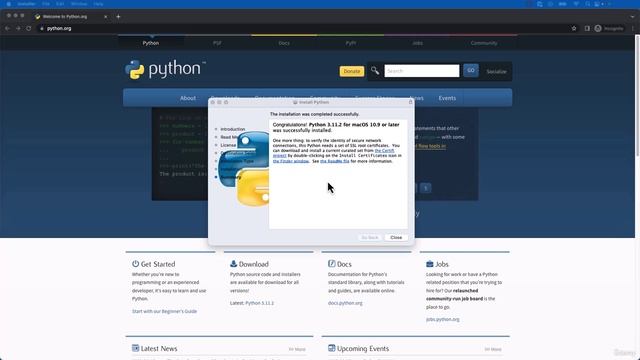Click the Download section arrow icon

[x=233, y=264]
